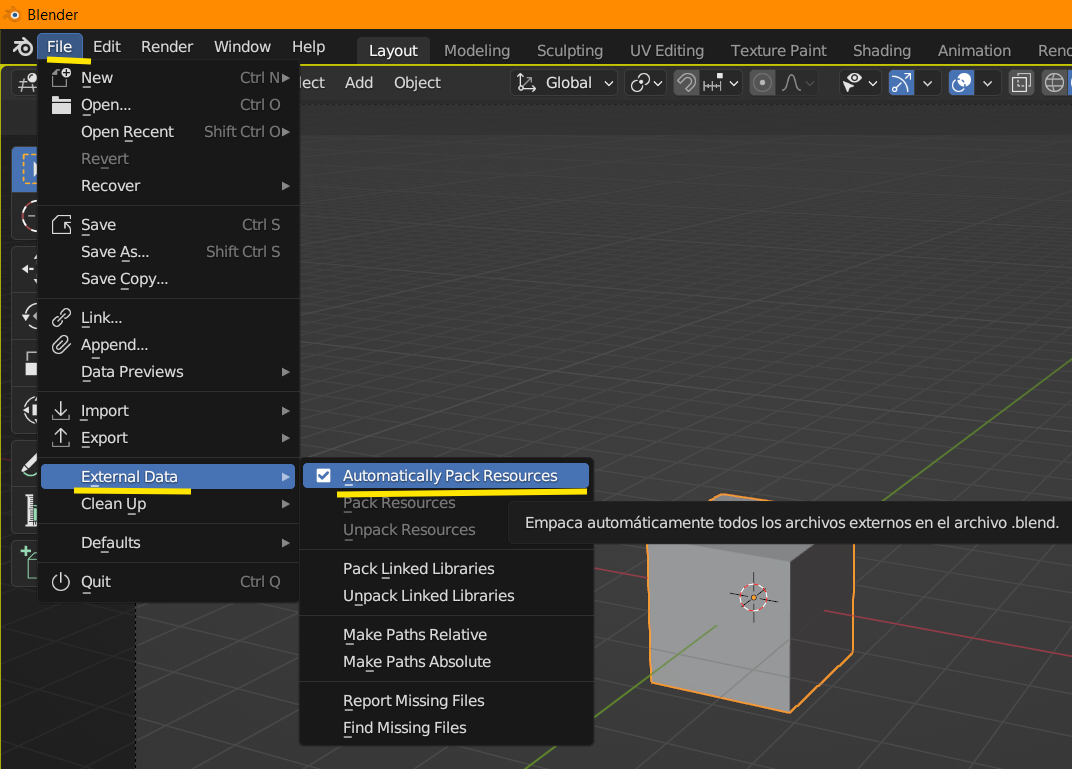
Task: Click the proportional falloff curve icon
Action: [792, 83]
